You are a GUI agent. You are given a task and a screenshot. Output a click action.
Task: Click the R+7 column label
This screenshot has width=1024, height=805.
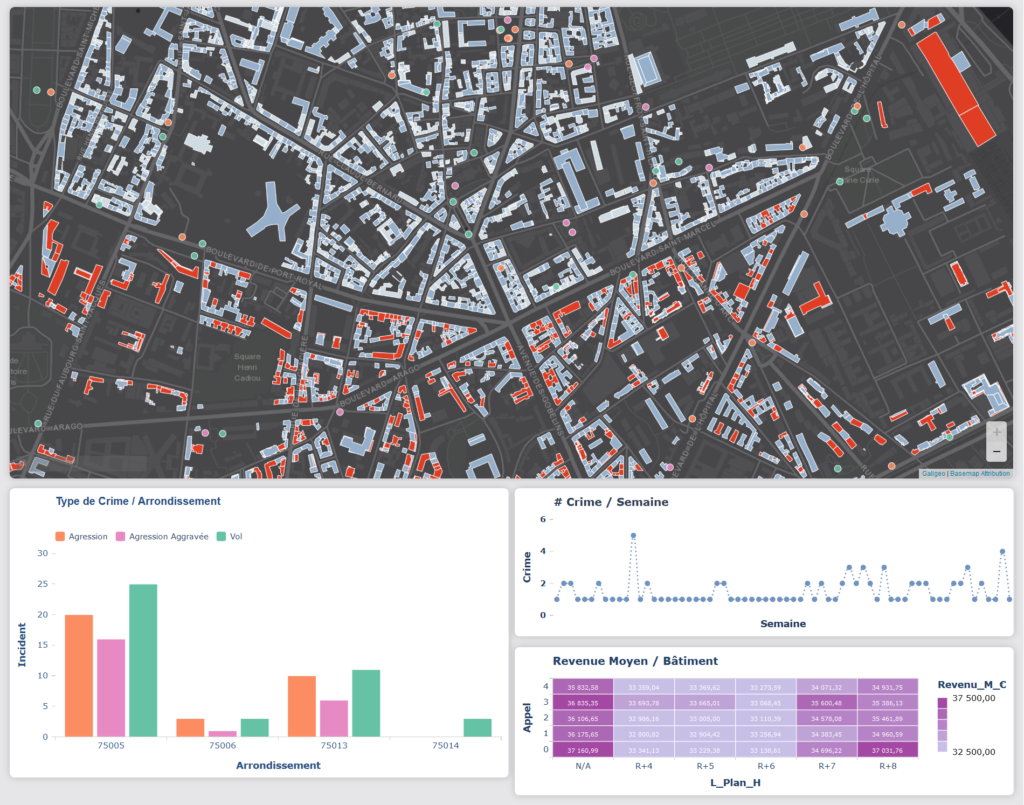(827, 766)
